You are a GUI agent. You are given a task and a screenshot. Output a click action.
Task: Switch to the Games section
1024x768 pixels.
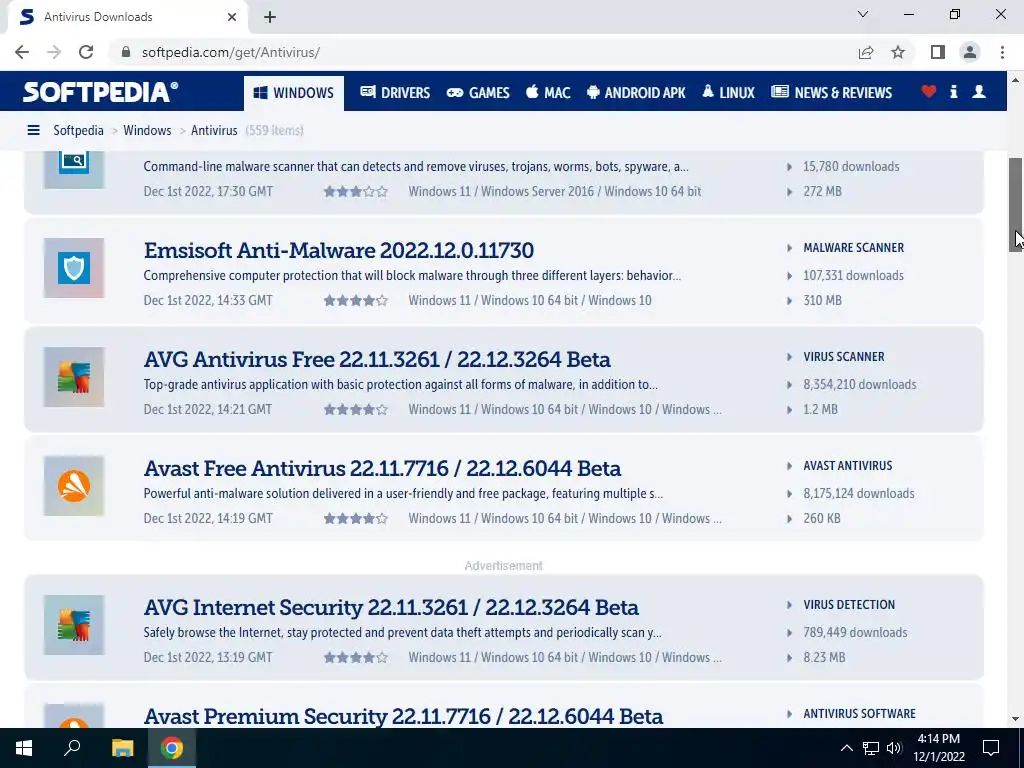click(x=478, y=93)
